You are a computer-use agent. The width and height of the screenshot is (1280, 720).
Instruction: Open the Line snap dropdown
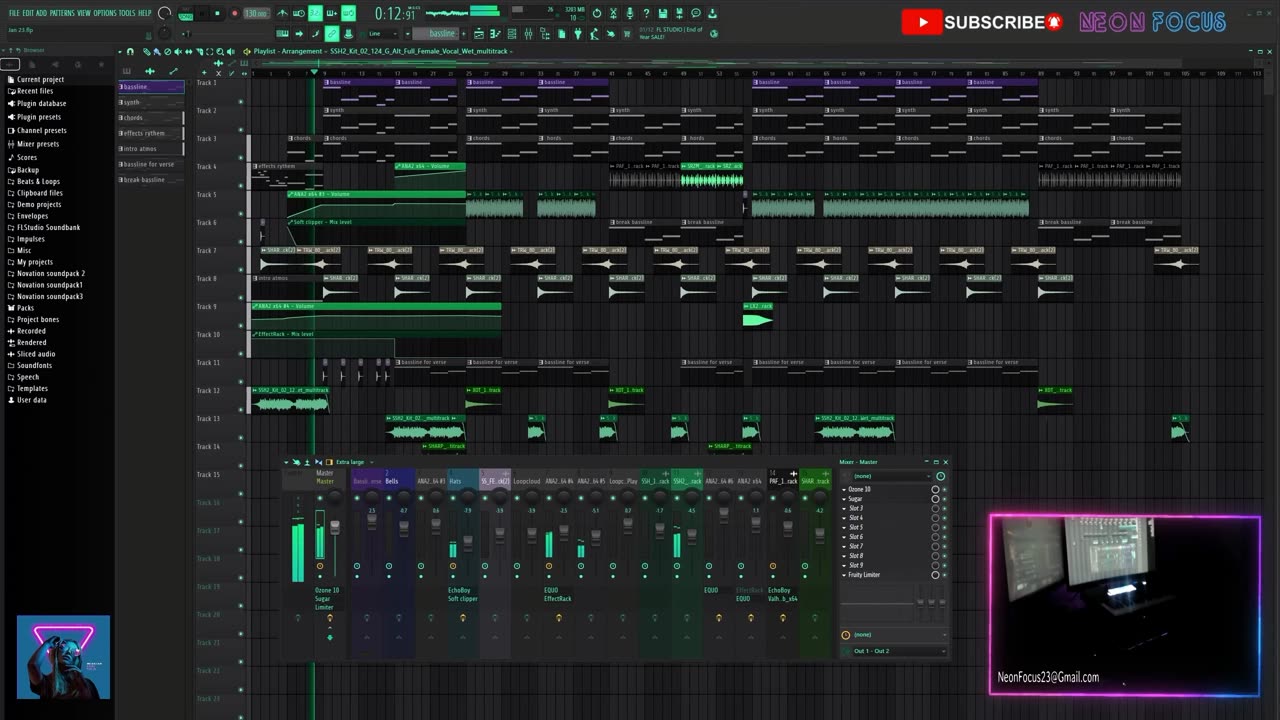pyautogui.click(x=383, y=33)
